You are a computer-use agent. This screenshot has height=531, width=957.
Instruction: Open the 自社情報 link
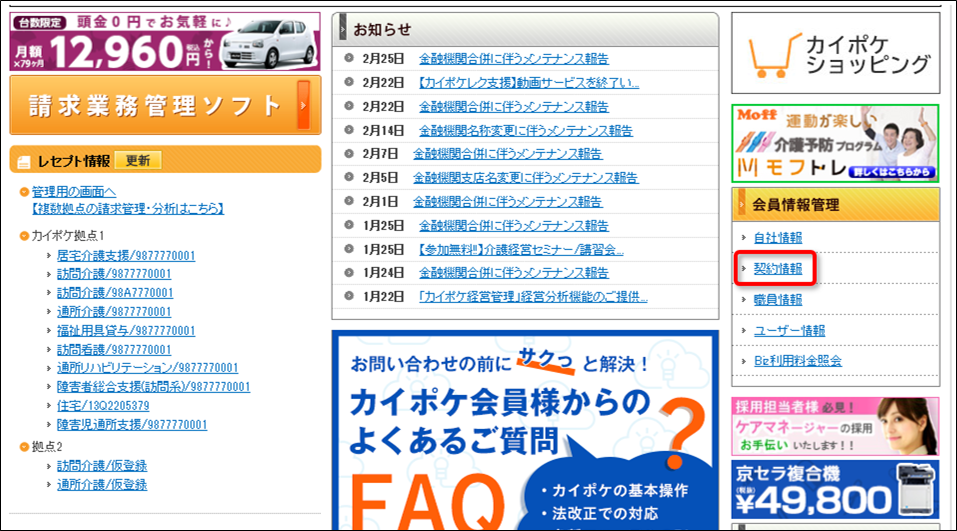click(778, 237)
